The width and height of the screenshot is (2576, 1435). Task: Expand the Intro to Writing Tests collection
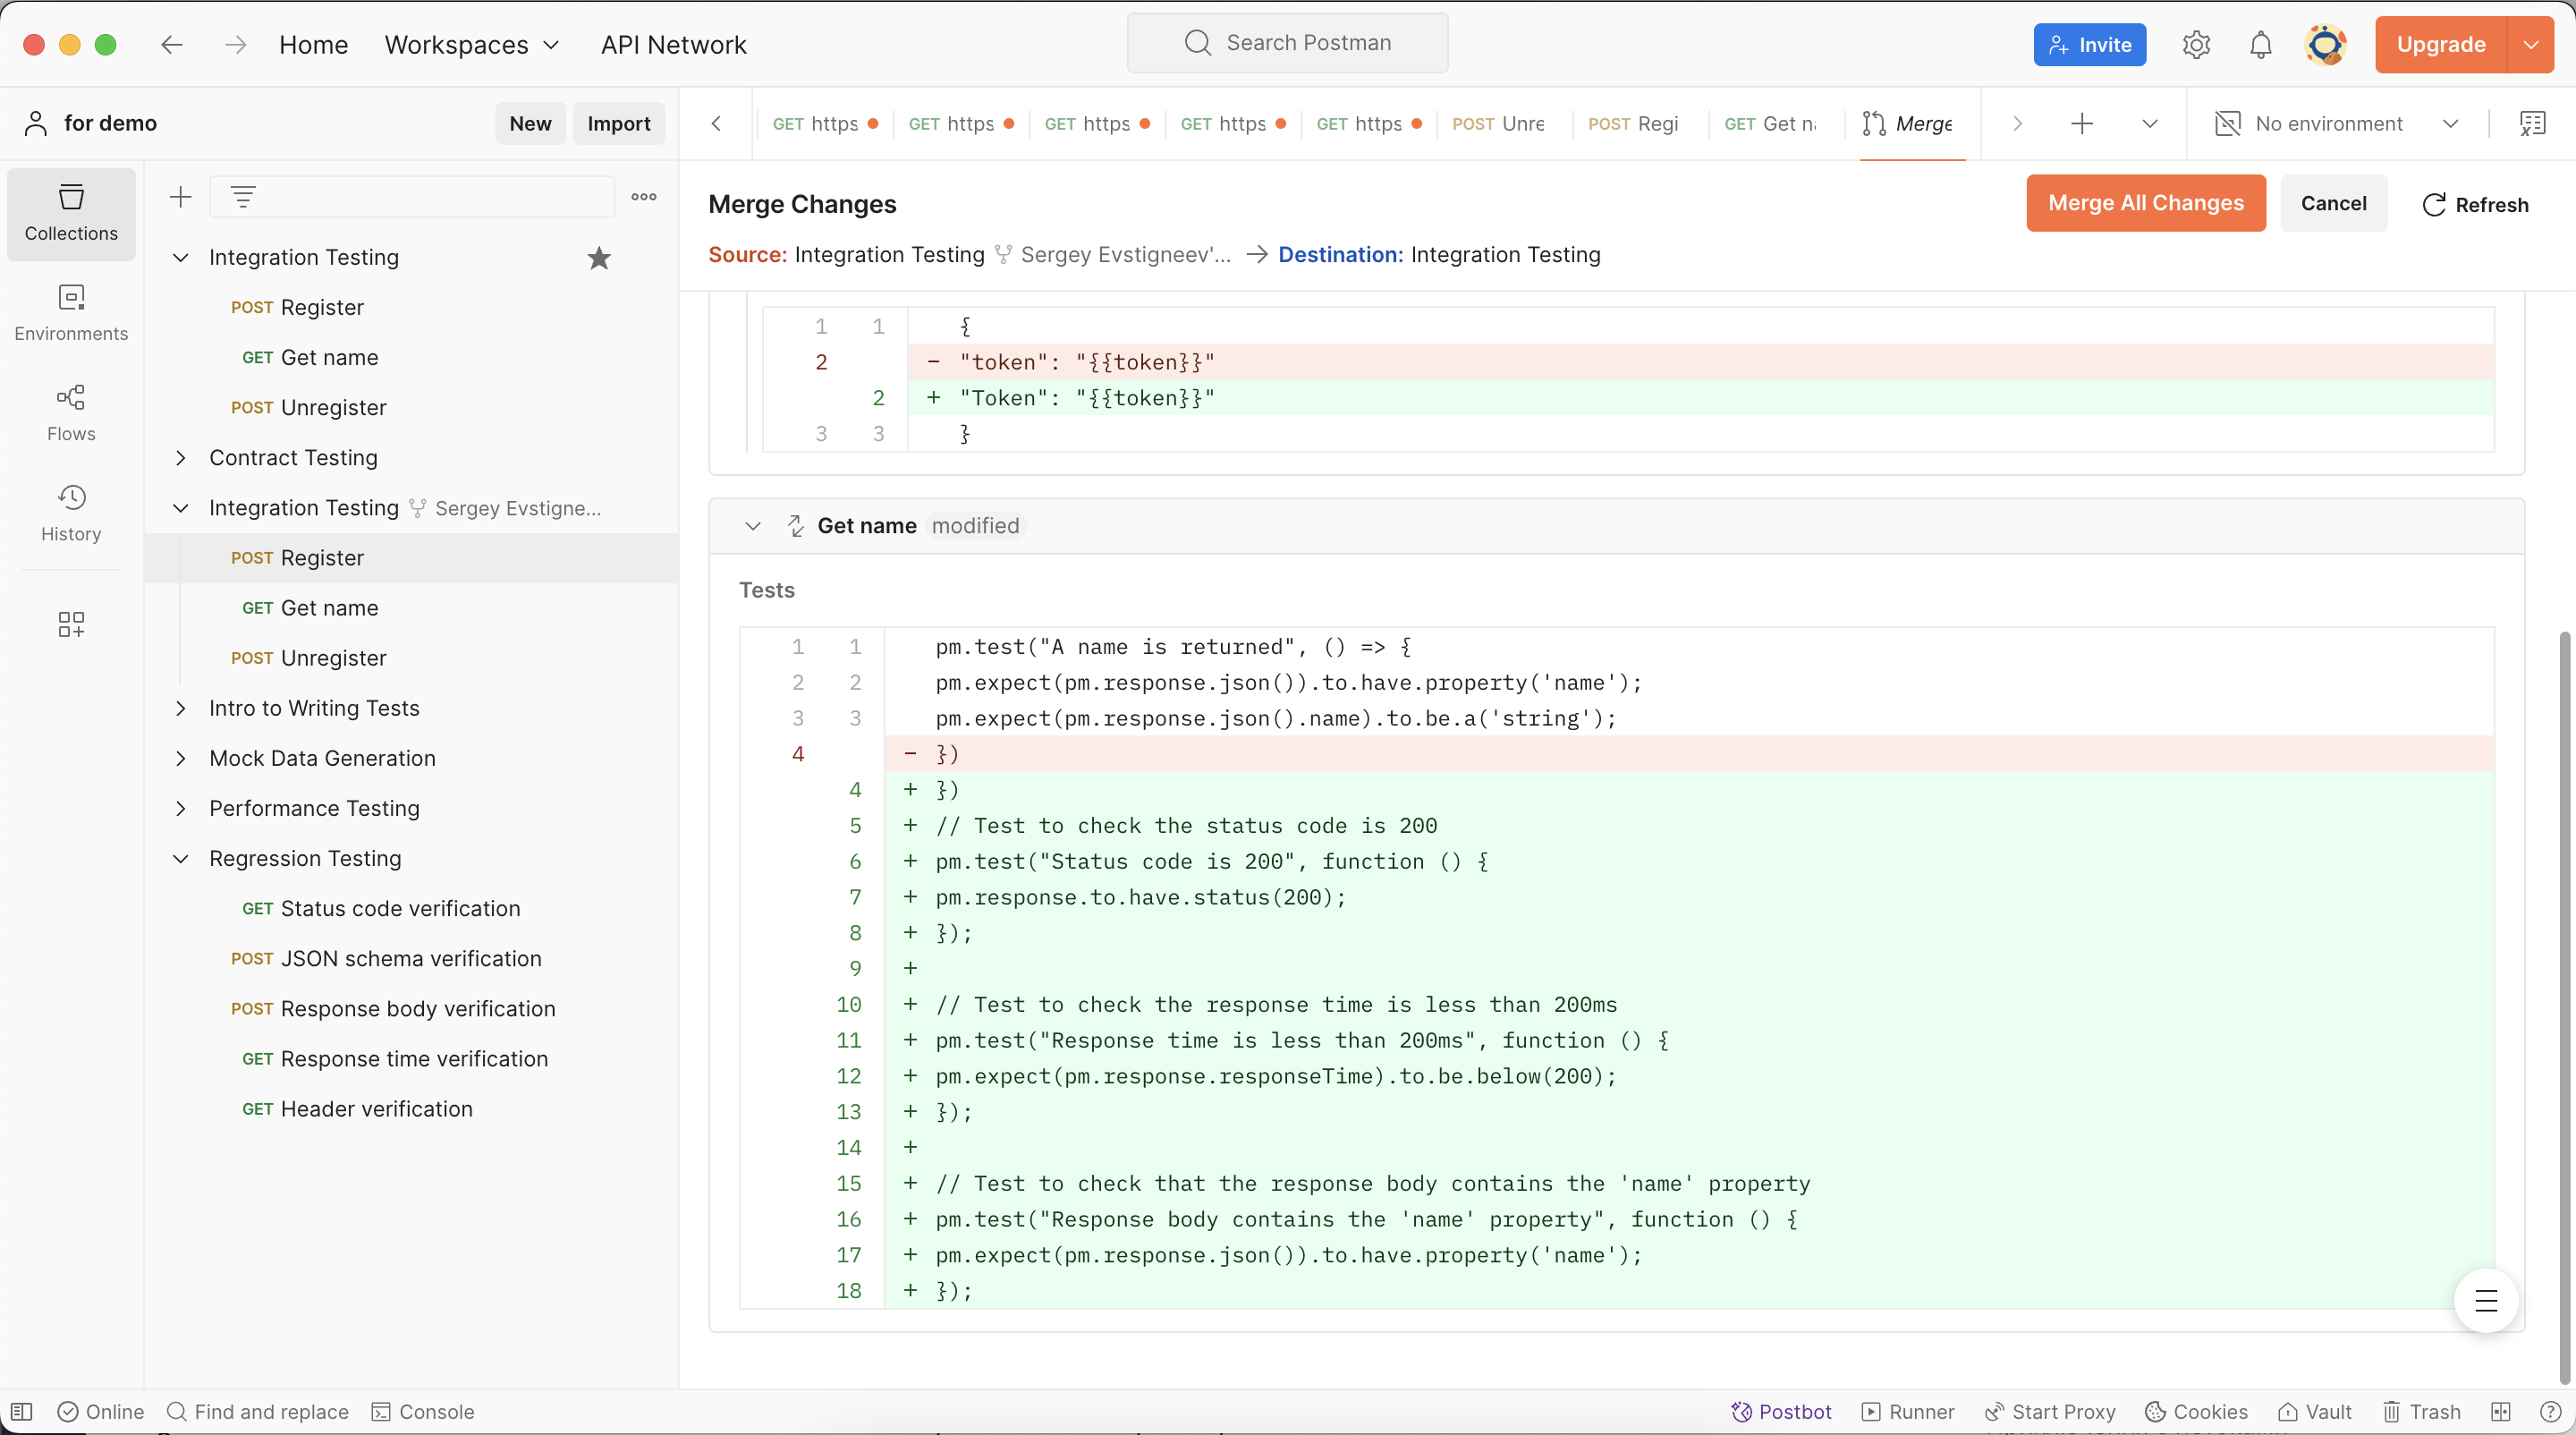[180, 708]
